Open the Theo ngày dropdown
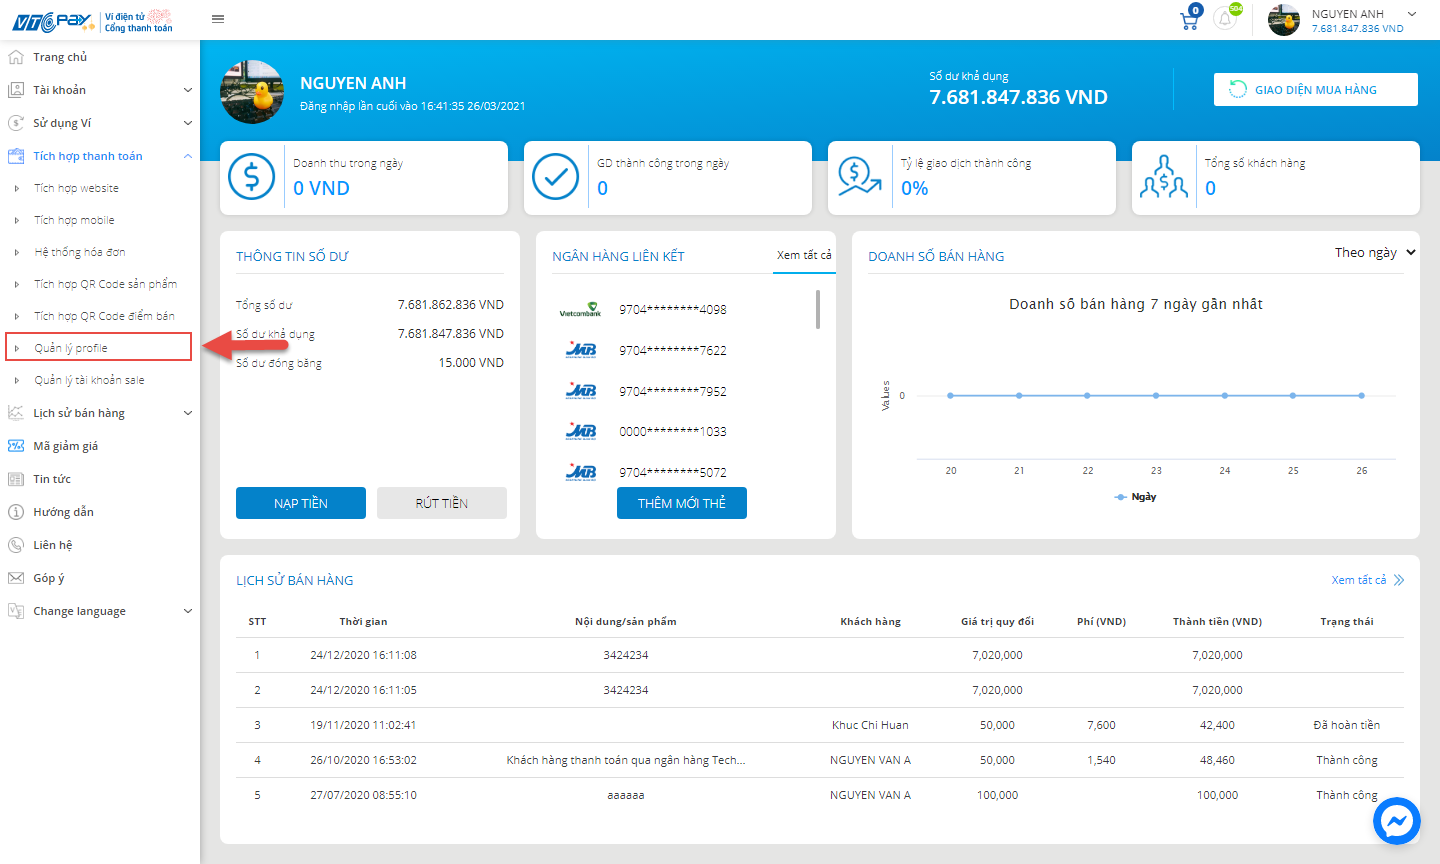Viewport: 1440px width, 864px height. 1374,253
